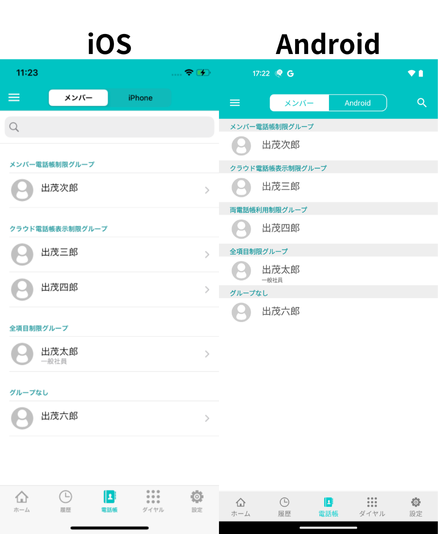Select contact name 出茂三郎 on Android

pyautogui.click(x=281, y=186)
